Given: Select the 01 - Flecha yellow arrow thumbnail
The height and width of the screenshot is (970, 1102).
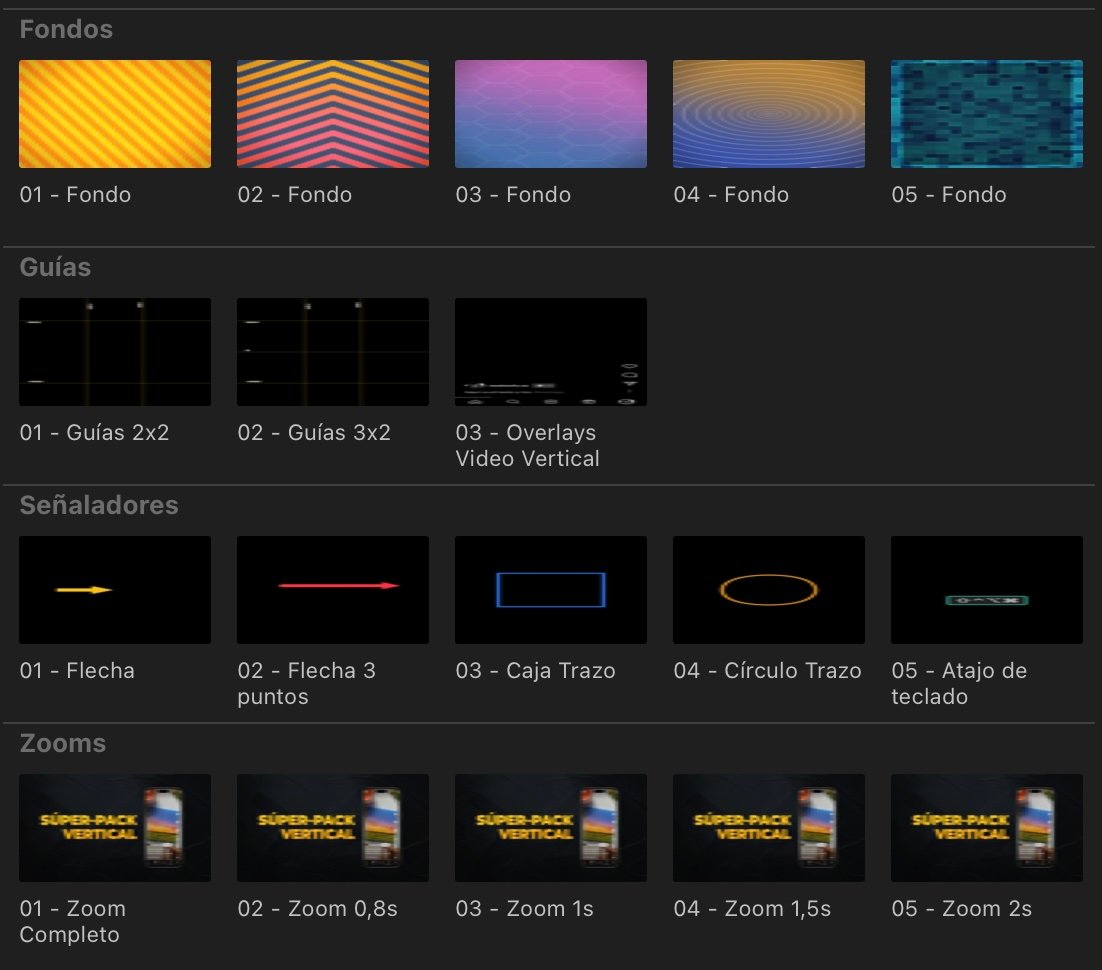Looking at the screenshot, I should [x=115, y=590].
